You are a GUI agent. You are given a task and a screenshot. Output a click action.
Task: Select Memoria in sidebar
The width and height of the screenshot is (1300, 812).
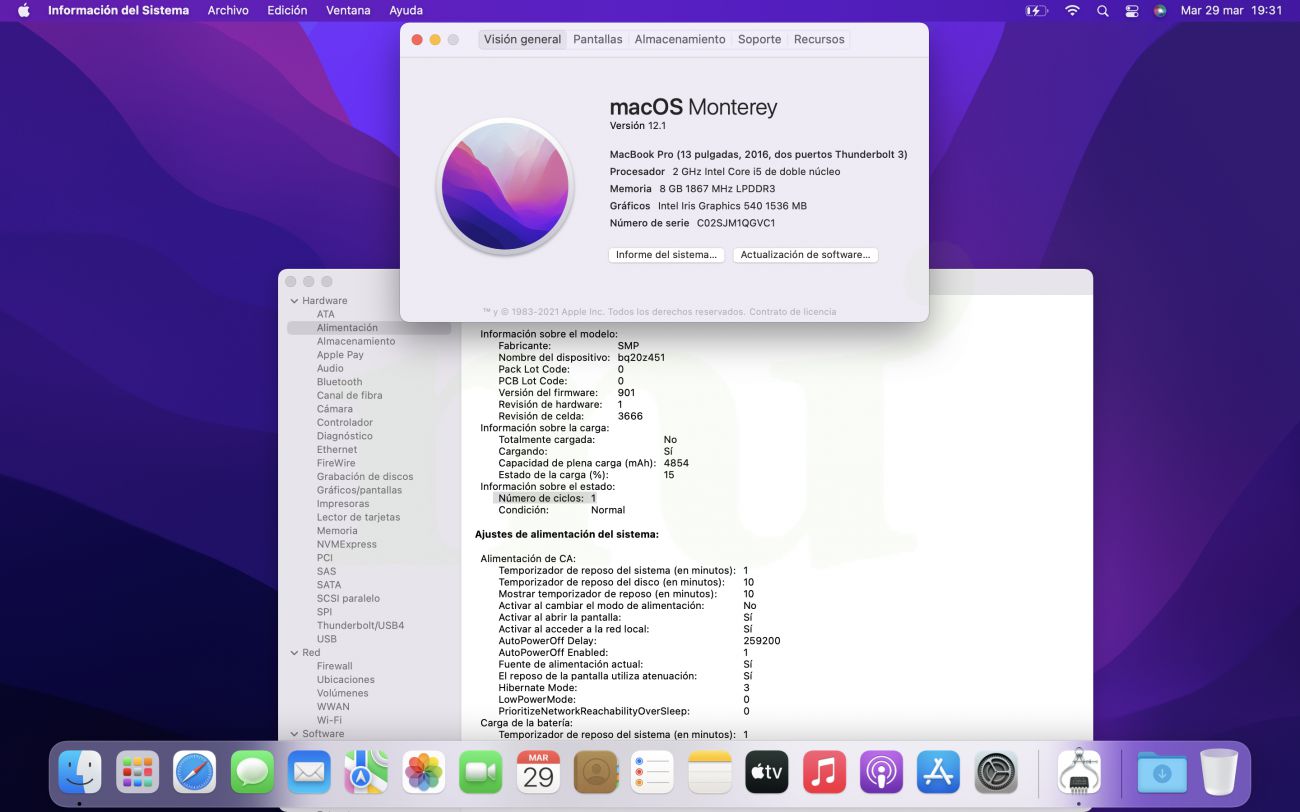click(337, 531)
